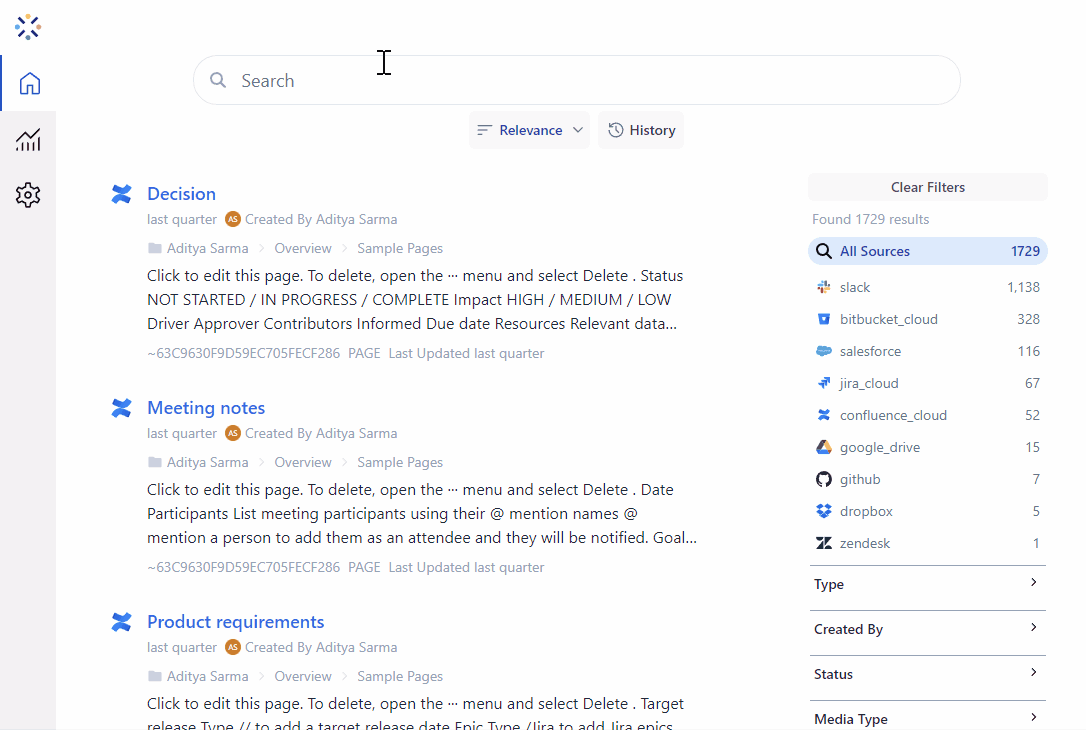Image resolution: width=1086 pixels, height=730 pixels.
Task: Click Clear Filters button
Action: (927, 187)
